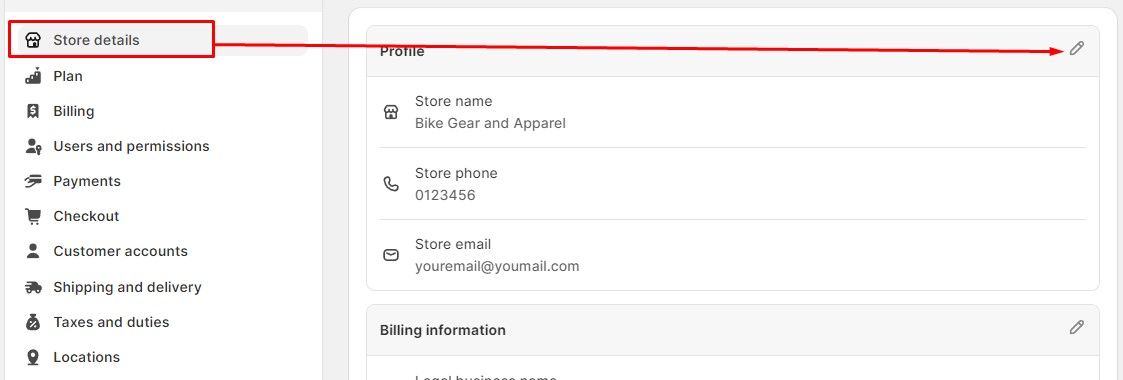
Task: Click the Store phone row
Action: [x=733, y=184]
